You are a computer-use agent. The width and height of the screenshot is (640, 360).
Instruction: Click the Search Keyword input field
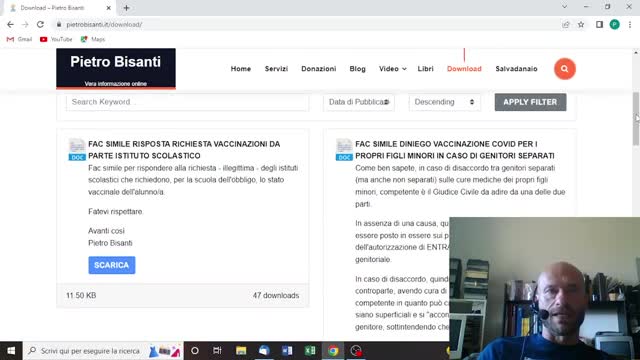coord(187,102)
